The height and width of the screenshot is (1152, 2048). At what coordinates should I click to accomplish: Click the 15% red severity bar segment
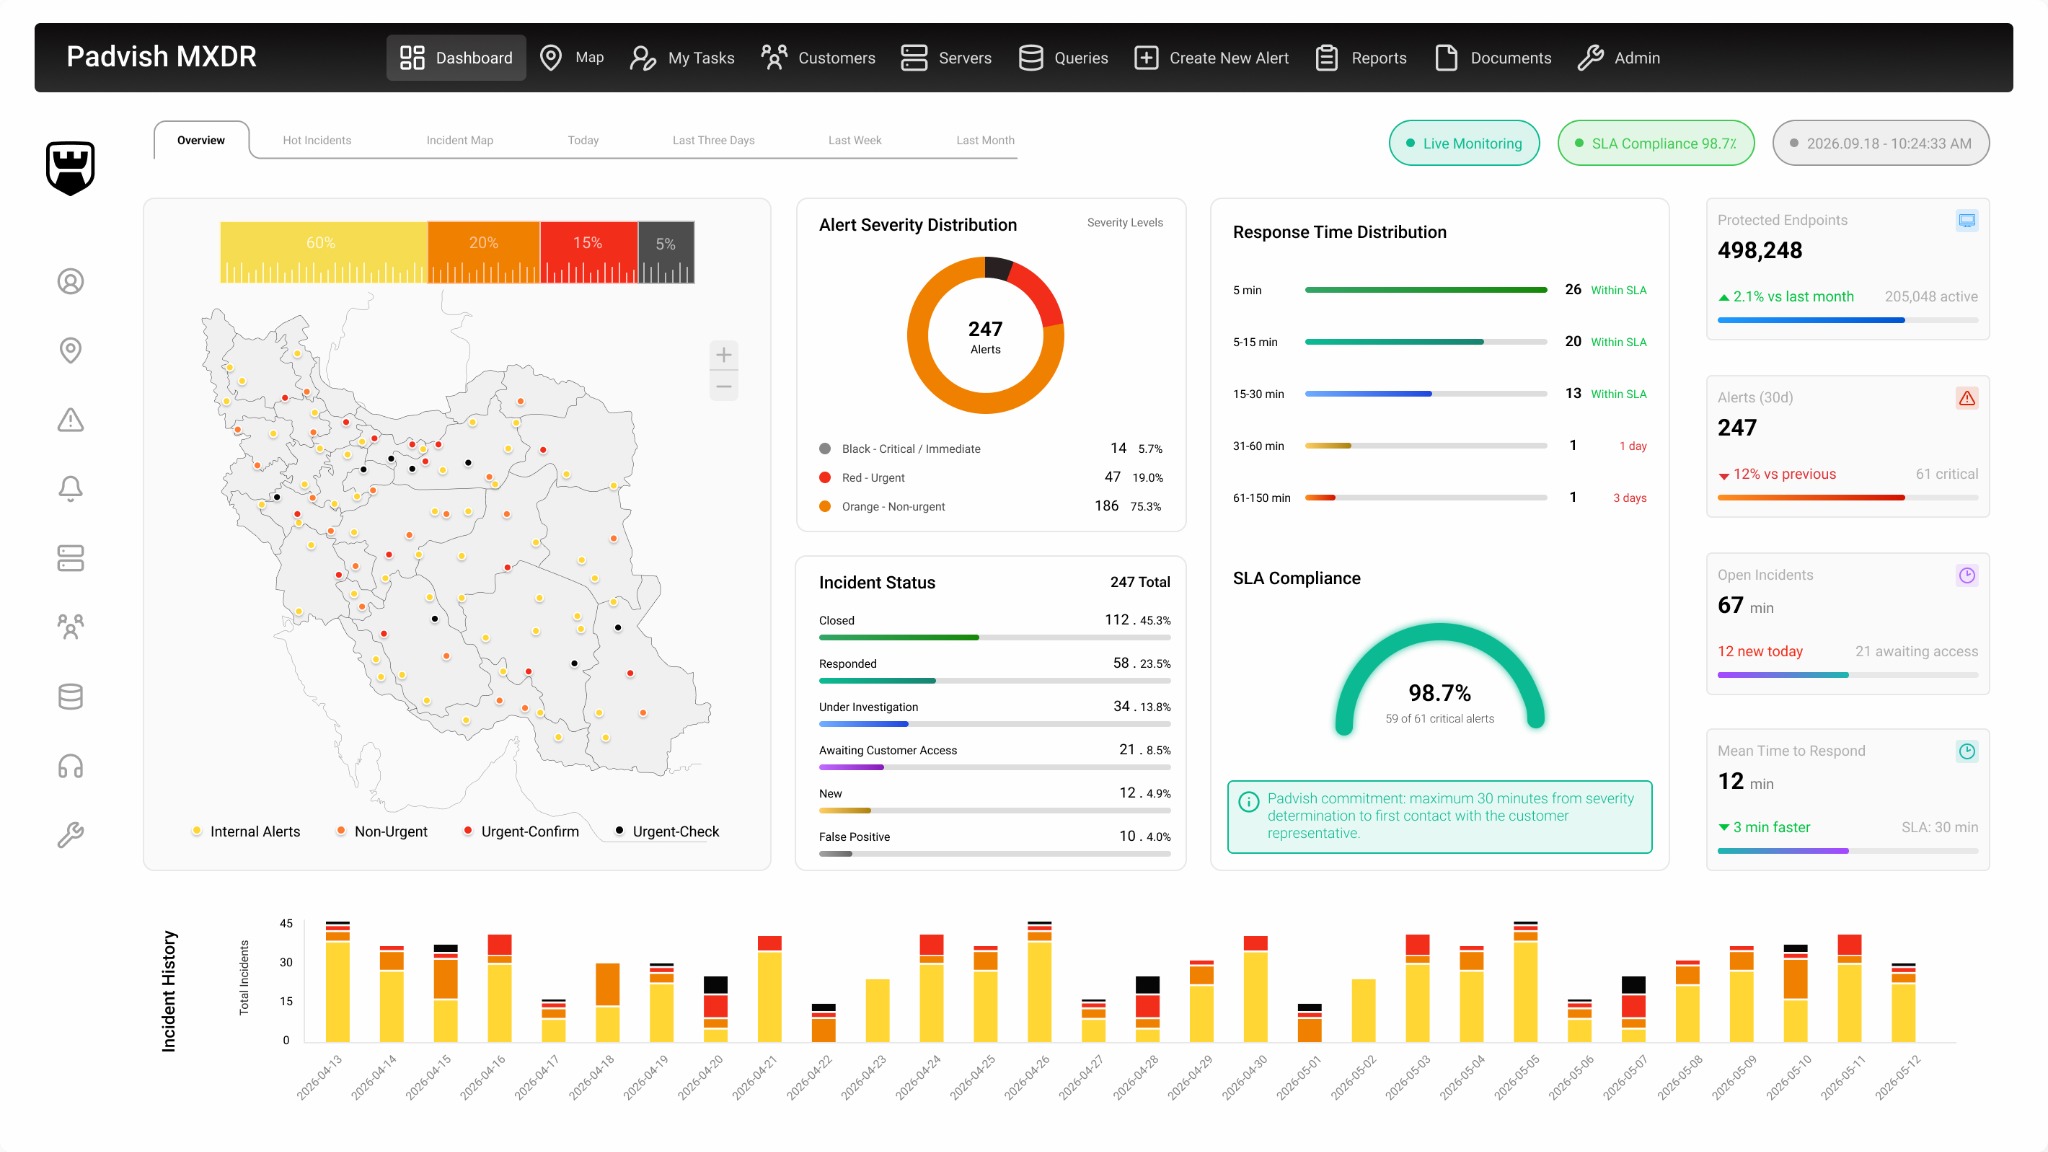tap(589, 252)
